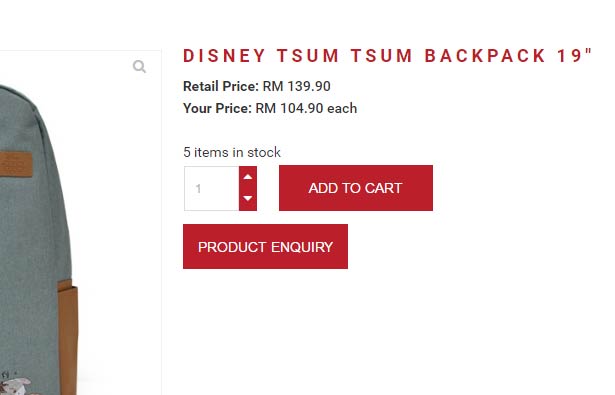The width and height of the screenshot is (615, 395).
Task: Click the 19" size in the title
Action: point(575,56)
